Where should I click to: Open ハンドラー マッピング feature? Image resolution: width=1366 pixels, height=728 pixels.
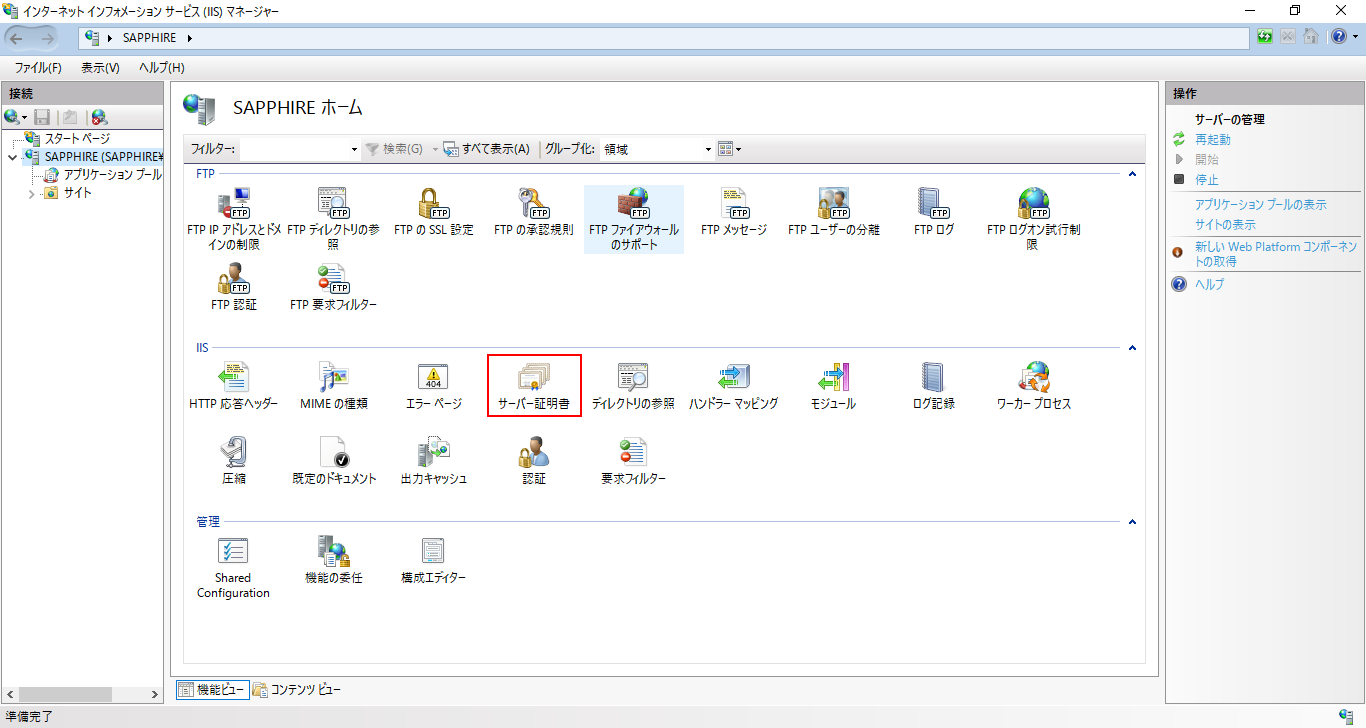tap(734, 387)
